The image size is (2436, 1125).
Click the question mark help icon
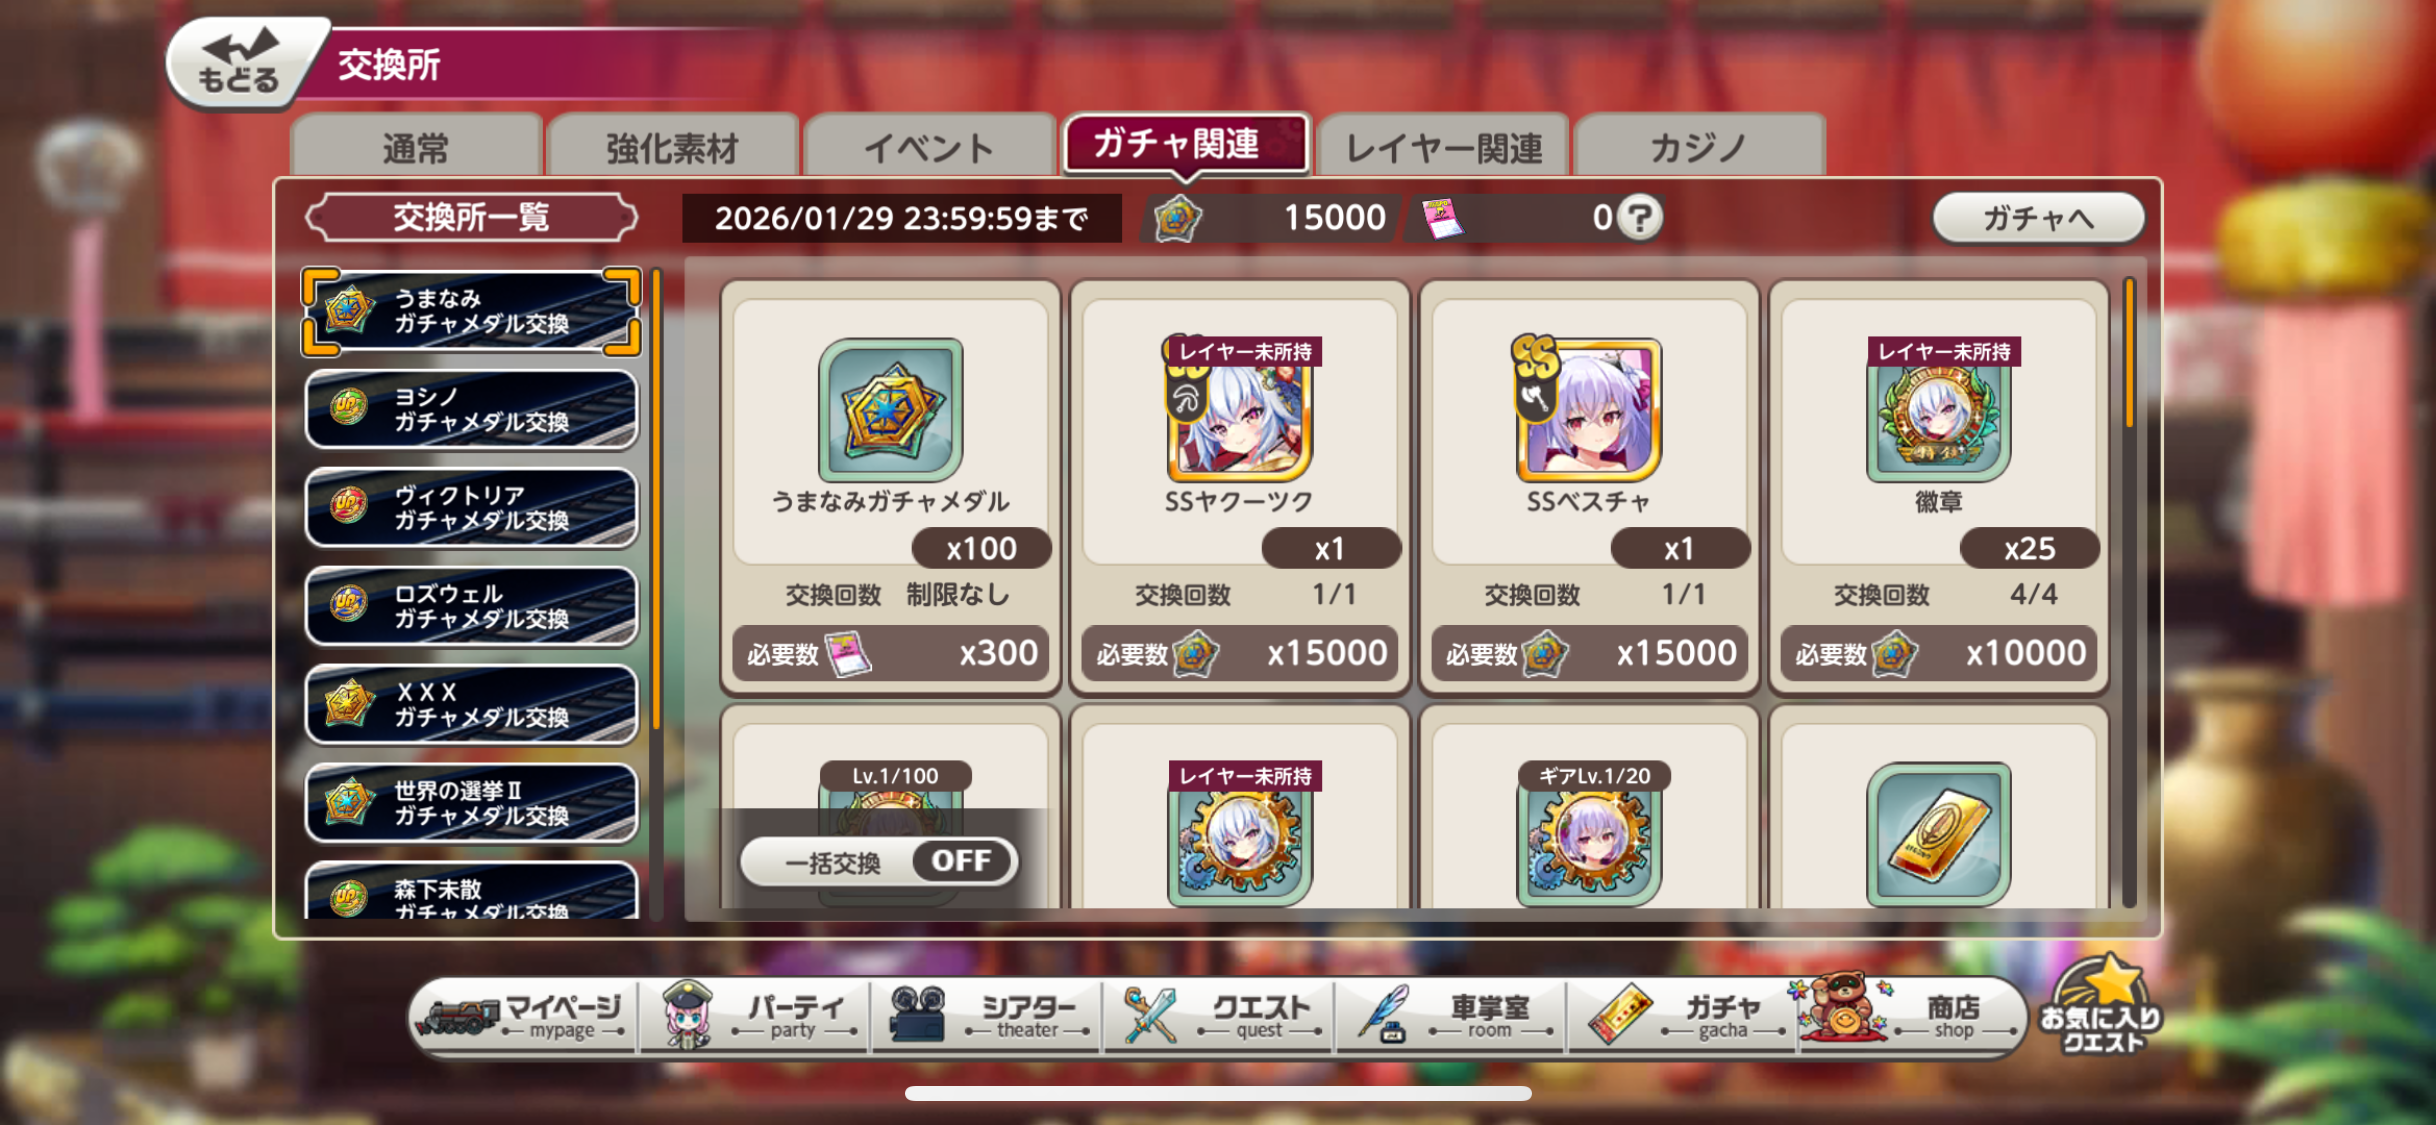pyautogui.click(x=1640, y=217)
